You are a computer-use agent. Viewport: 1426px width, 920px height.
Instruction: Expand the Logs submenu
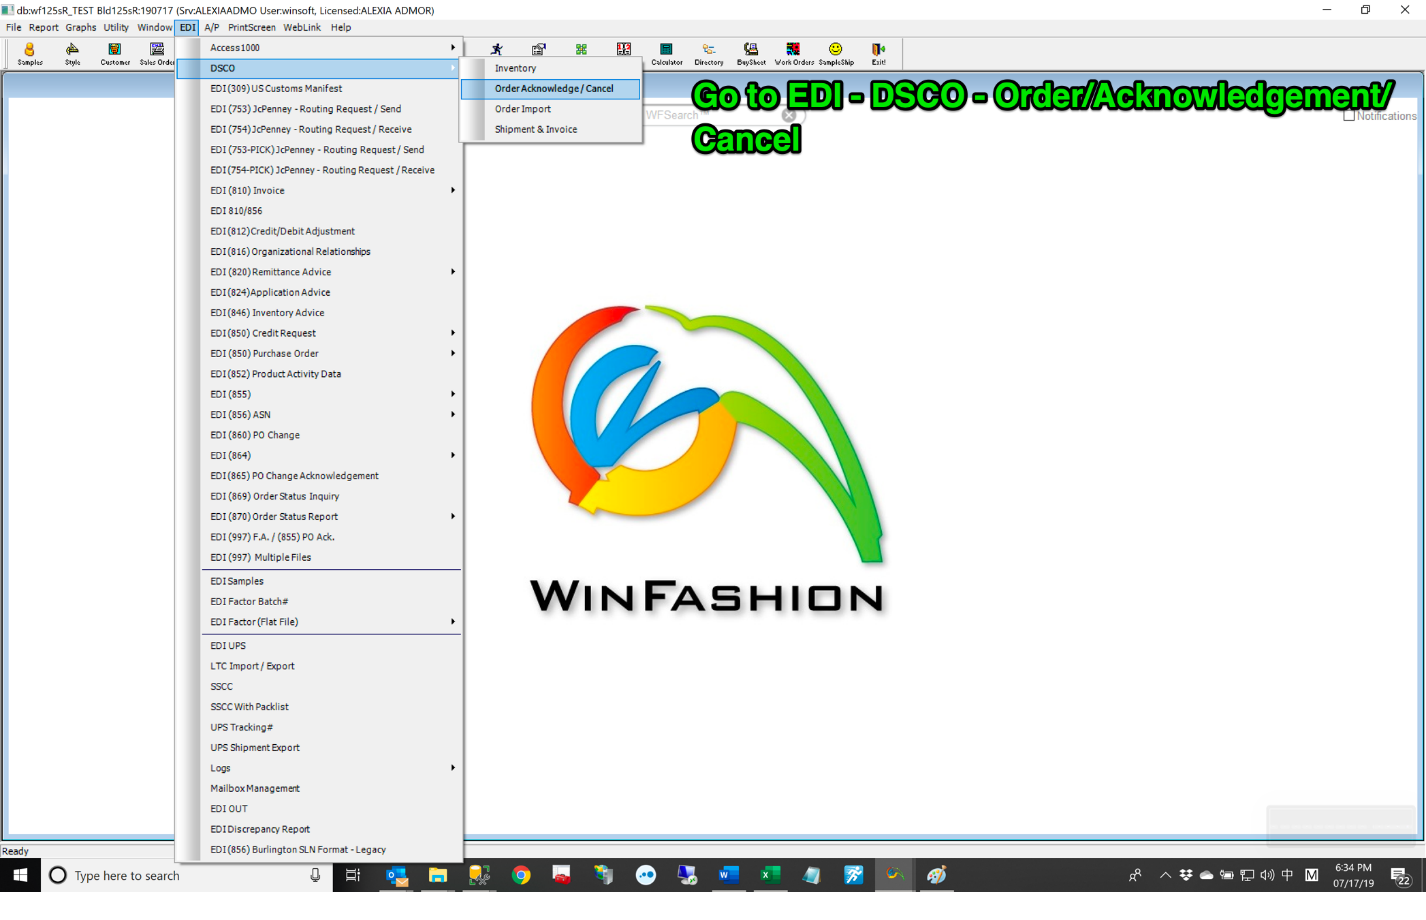453,768
